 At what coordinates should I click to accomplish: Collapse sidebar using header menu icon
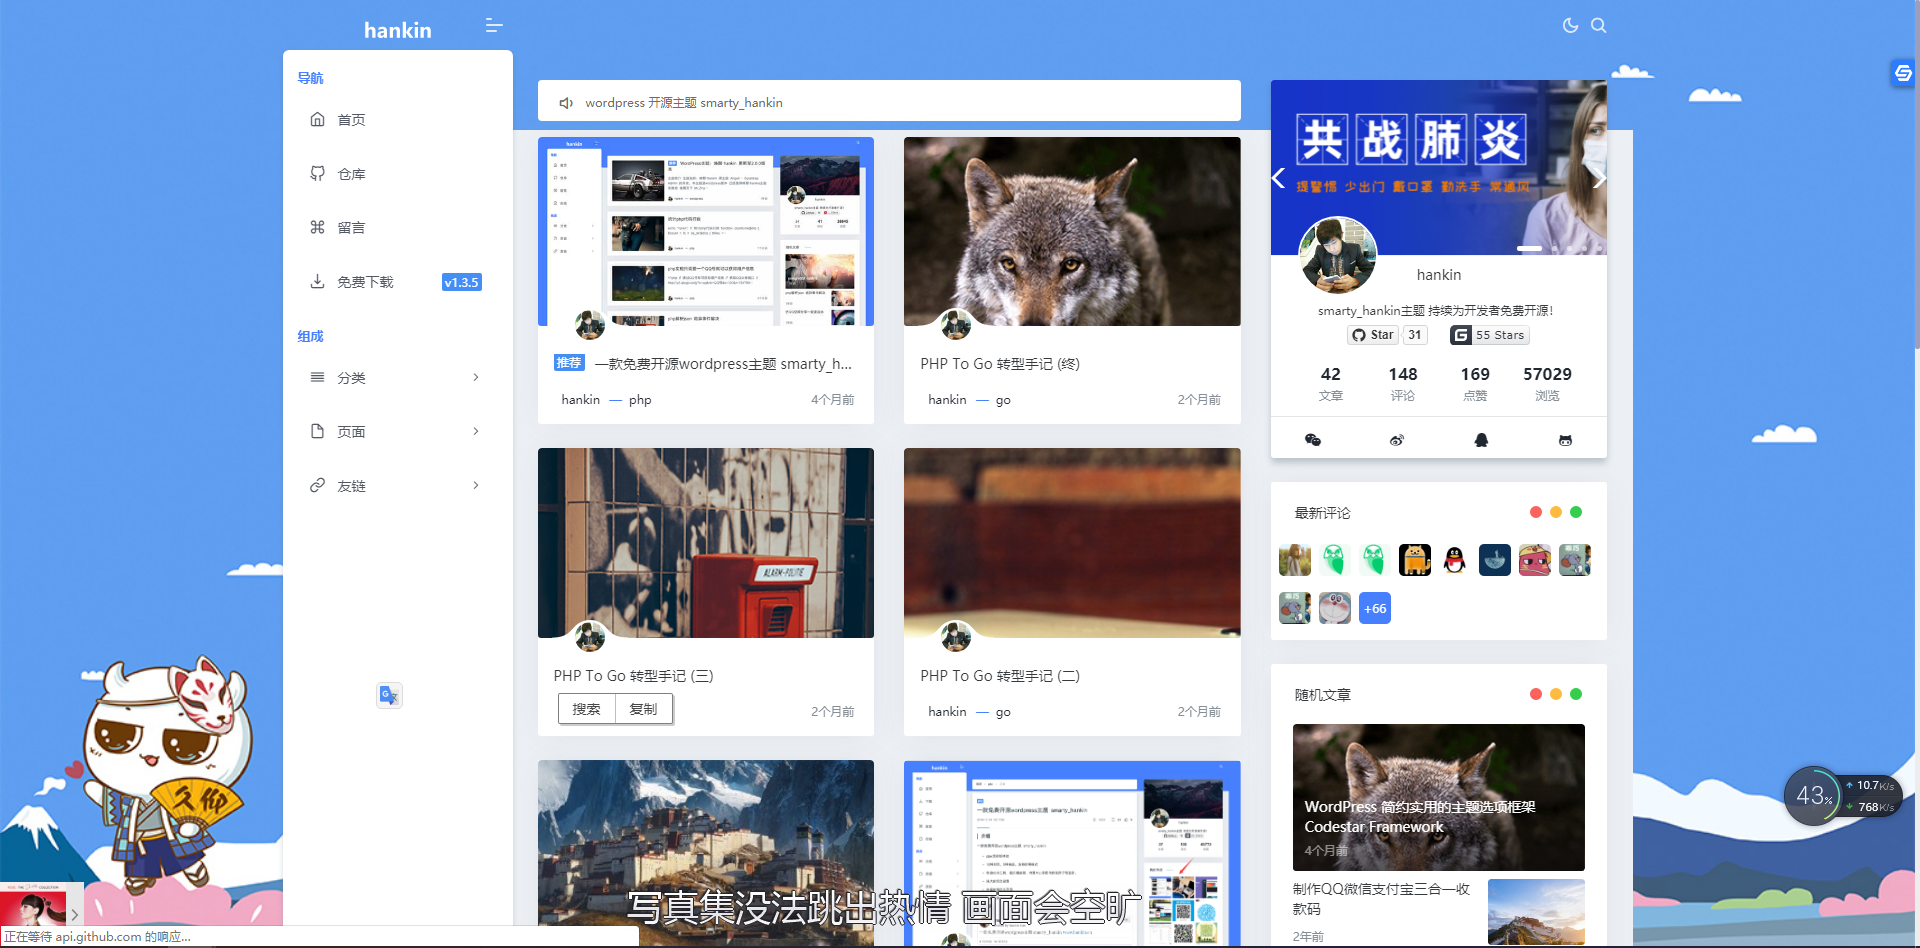tap(493, 26)
